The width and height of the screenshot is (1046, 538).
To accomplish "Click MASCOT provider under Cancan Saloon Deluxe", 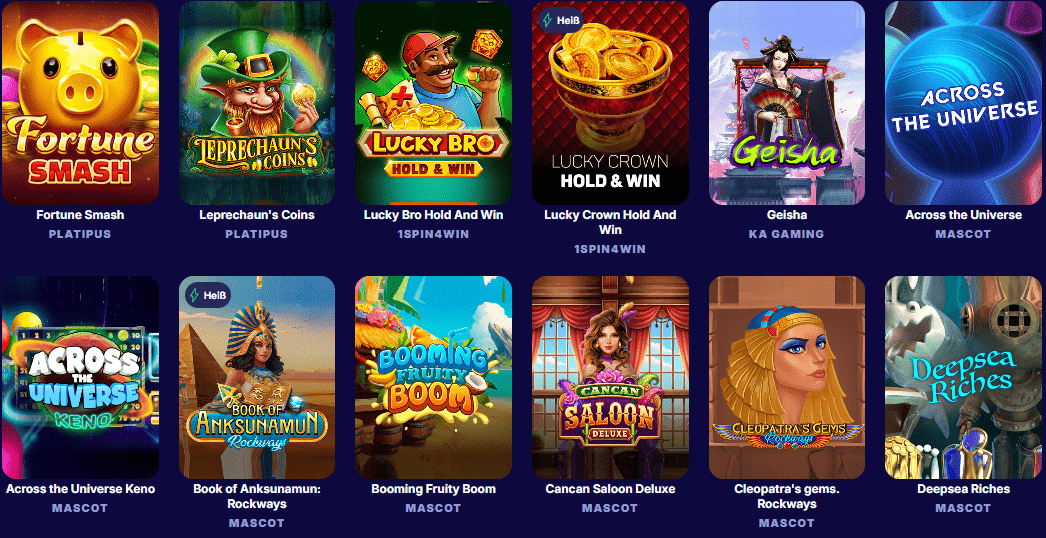I will coord(610,509).
